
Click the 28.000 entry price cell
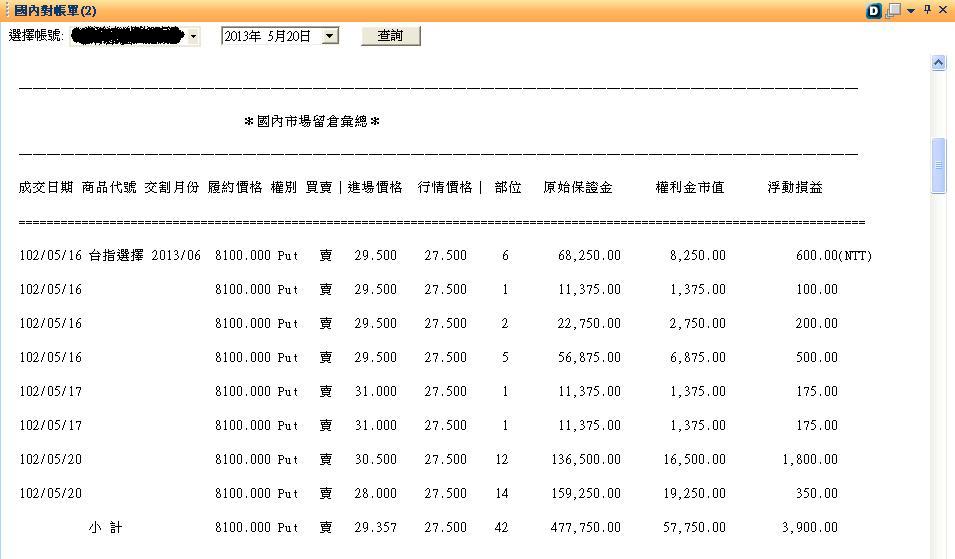[x=376, y=494]
